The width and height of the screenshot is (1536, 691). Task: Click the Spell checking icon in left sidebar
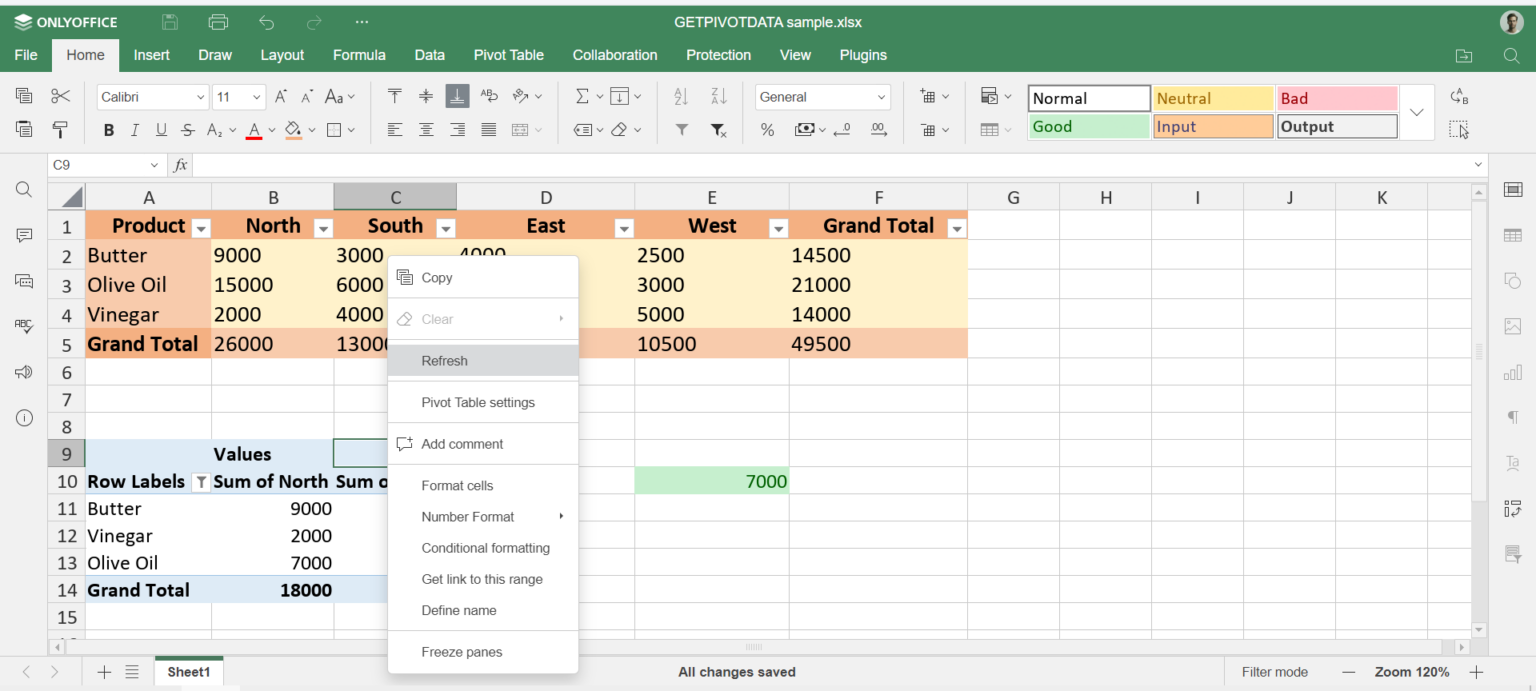click(x=23, y=325)
